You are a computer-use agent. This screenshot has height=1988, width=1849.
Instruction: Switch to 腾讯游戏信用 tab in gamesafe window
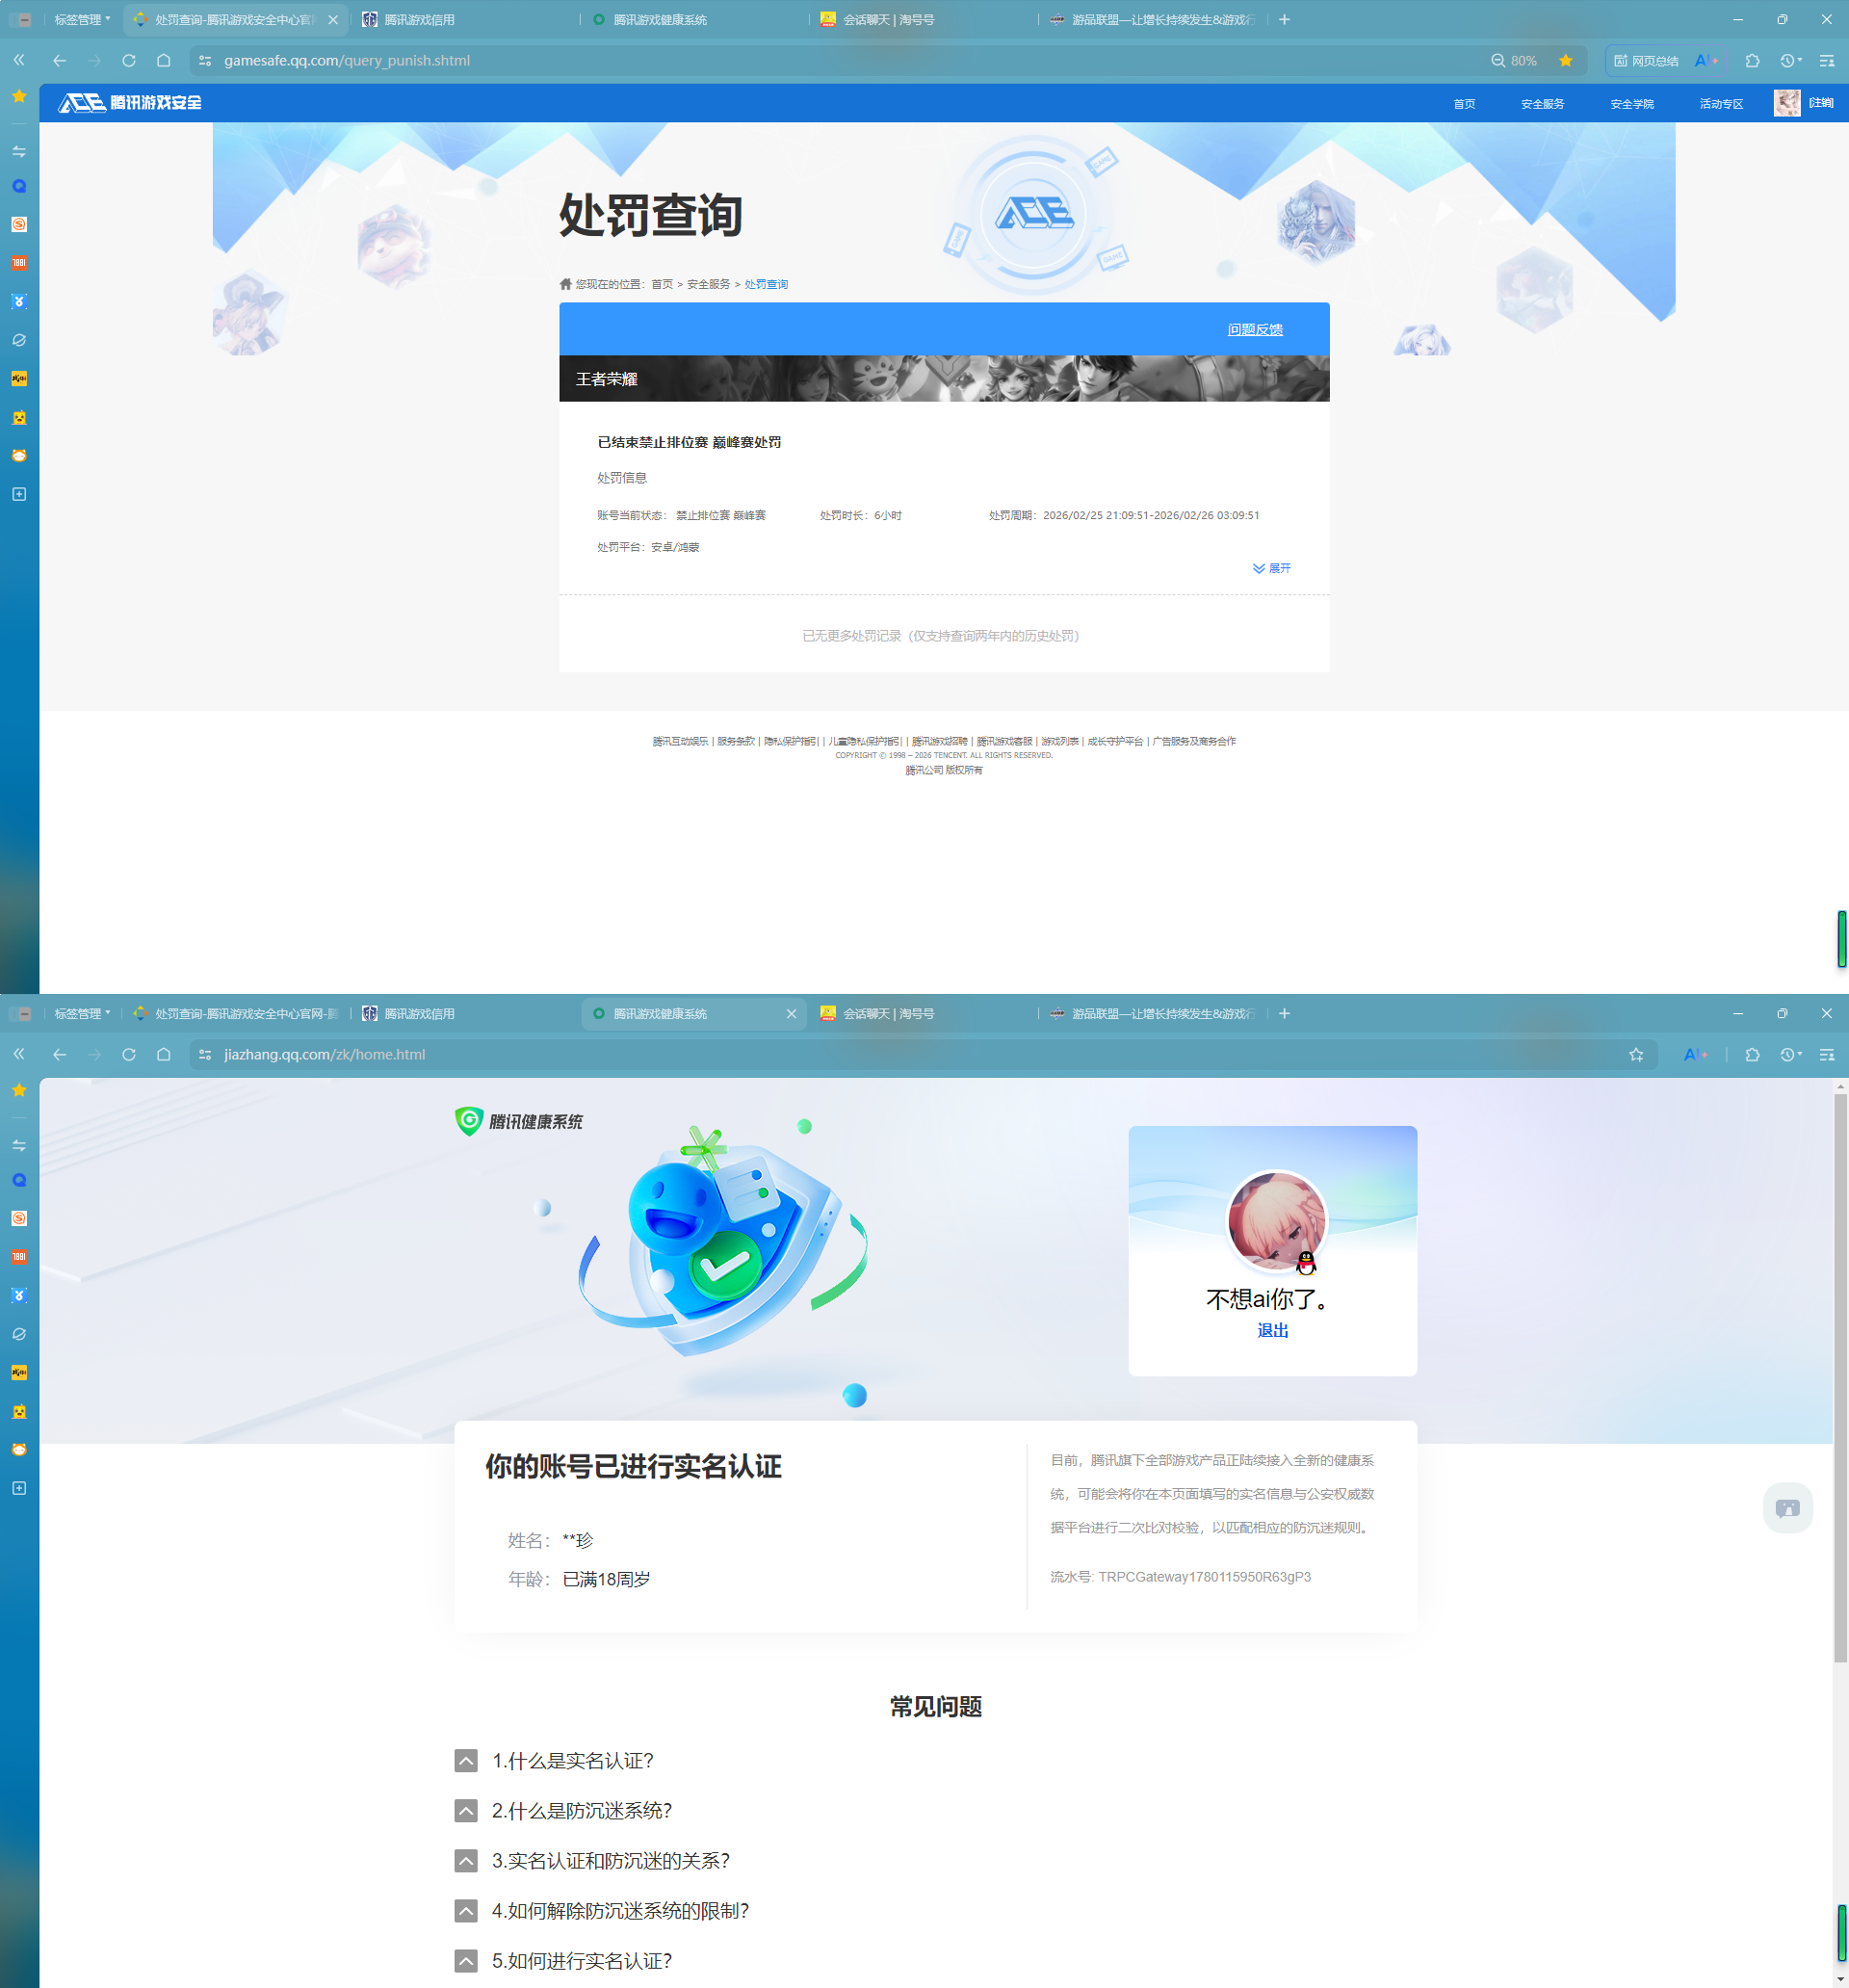pos(465,20)
